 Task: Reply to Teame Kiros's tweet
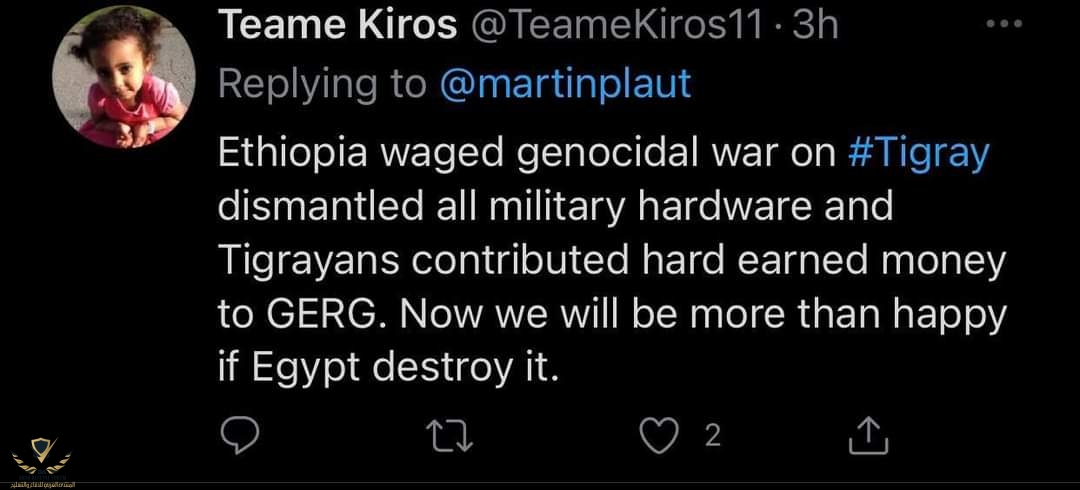pos(239,434)
